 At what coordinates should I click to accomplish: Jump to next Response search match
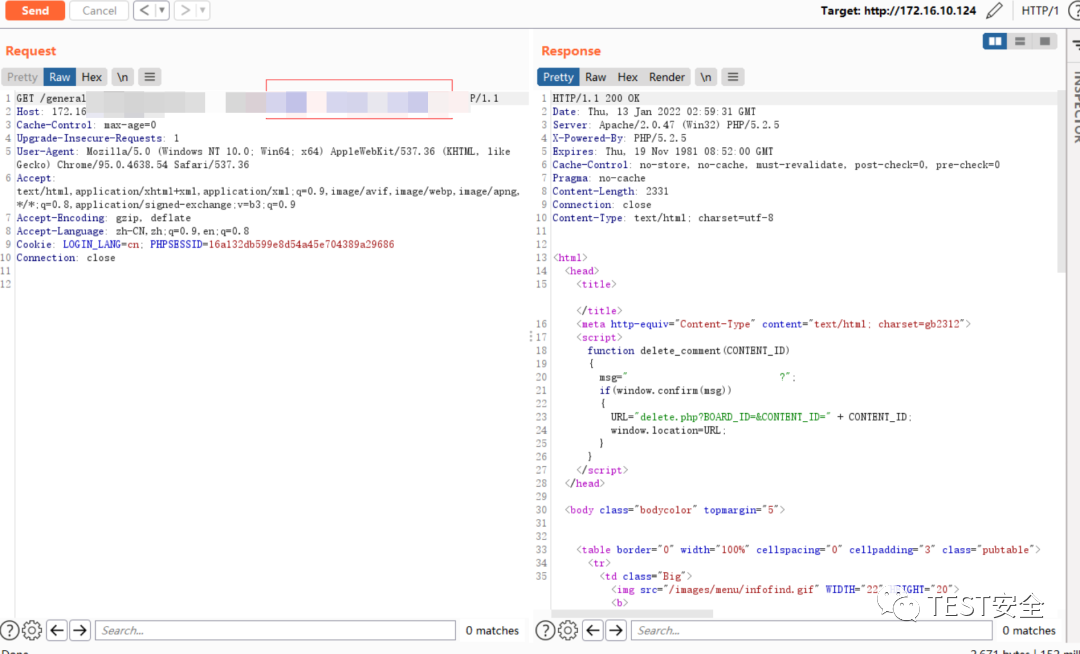pyautogui.click(x=616, y=630)
